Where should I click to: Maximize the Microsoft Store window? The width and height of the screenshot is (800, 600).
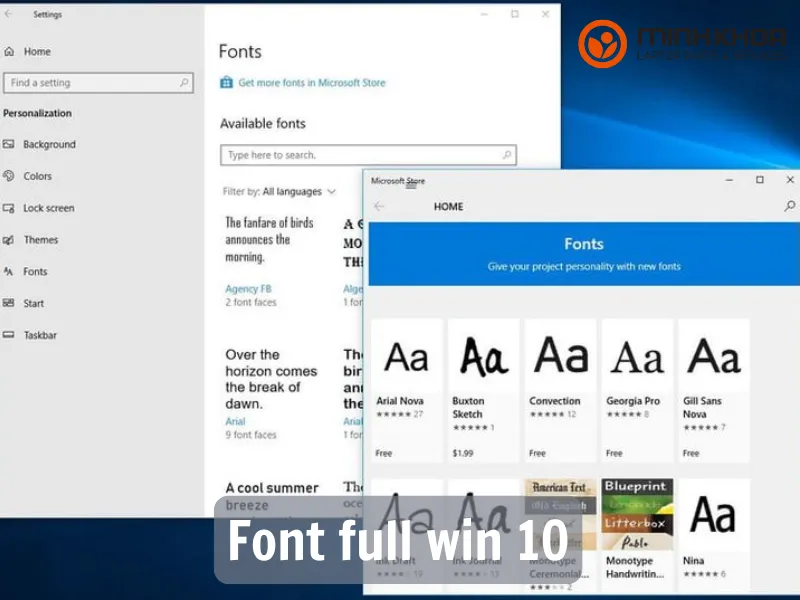coord(760,180)
